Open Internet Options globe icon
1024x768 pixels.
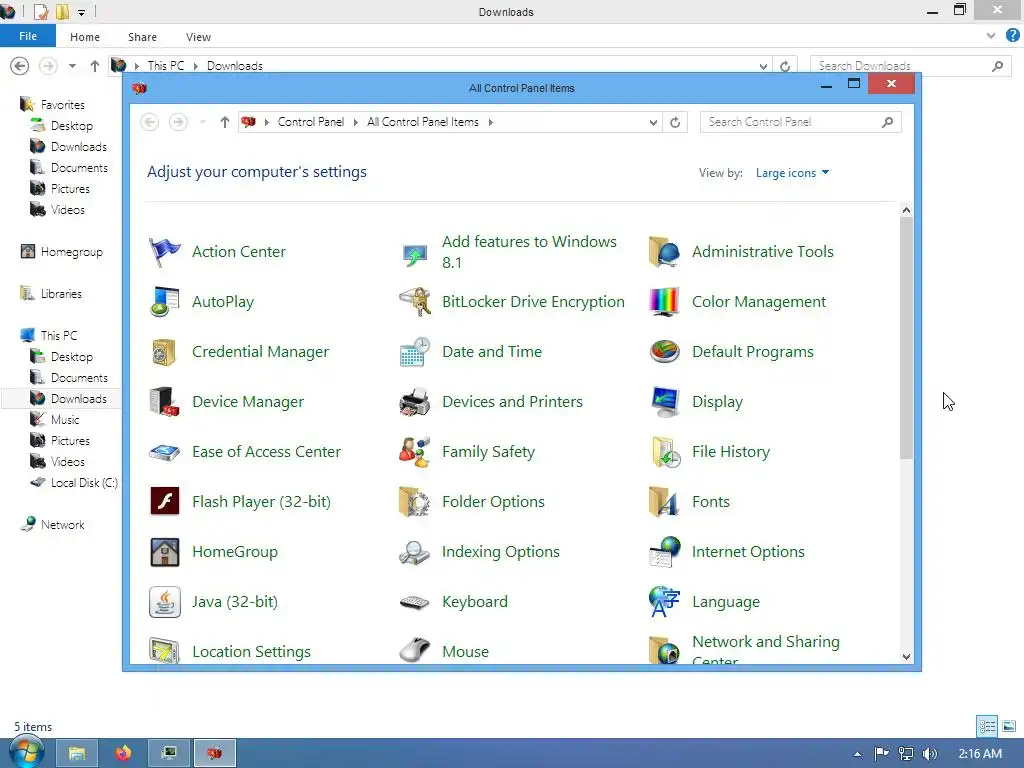[665, 552]
